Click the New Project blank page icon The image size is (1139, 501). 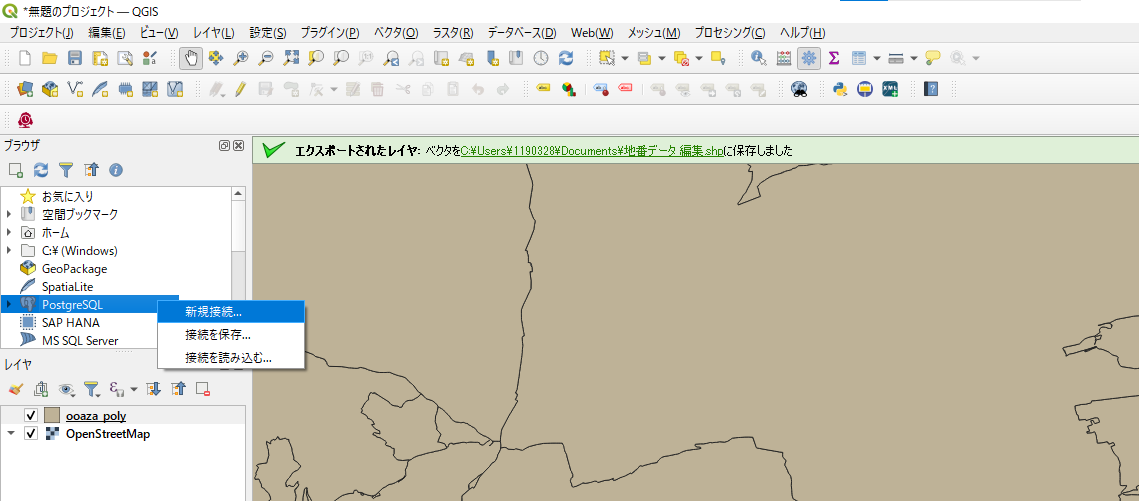tap(25, 58)
